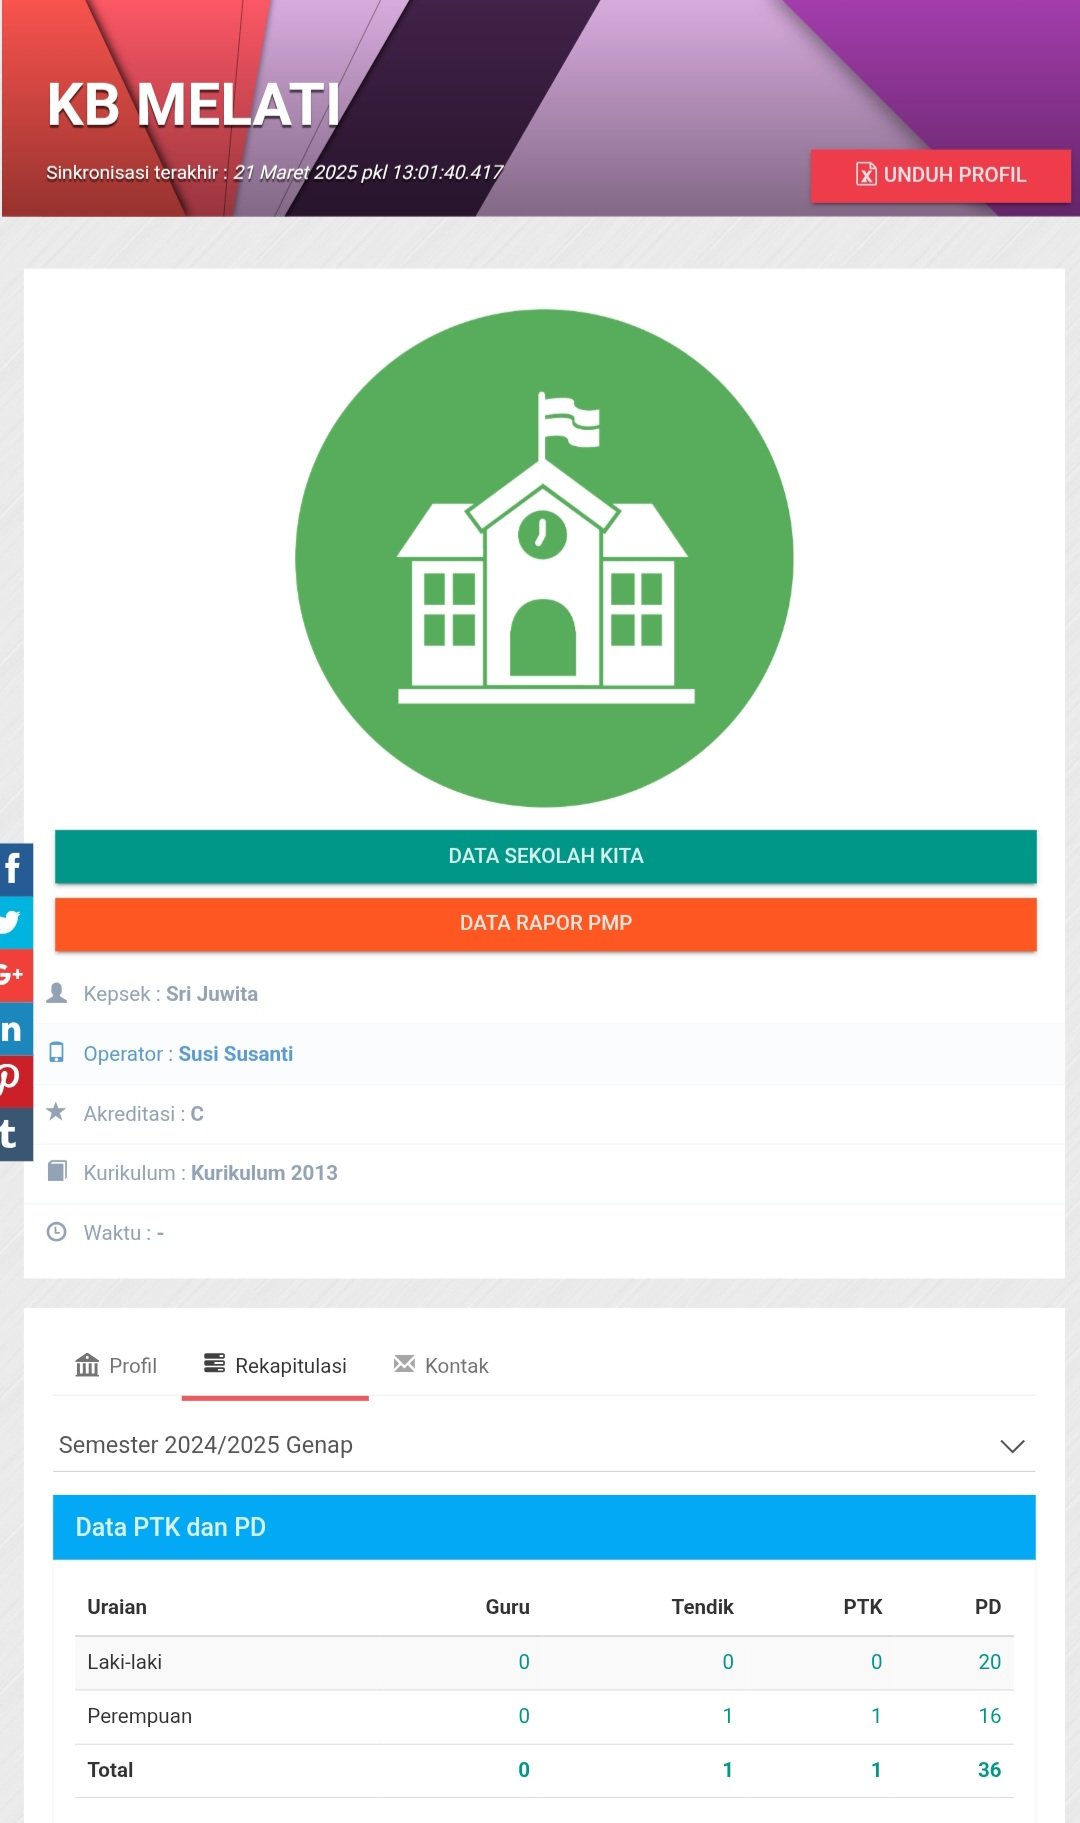Share page via Tumblr icon

click(15, 1134)
